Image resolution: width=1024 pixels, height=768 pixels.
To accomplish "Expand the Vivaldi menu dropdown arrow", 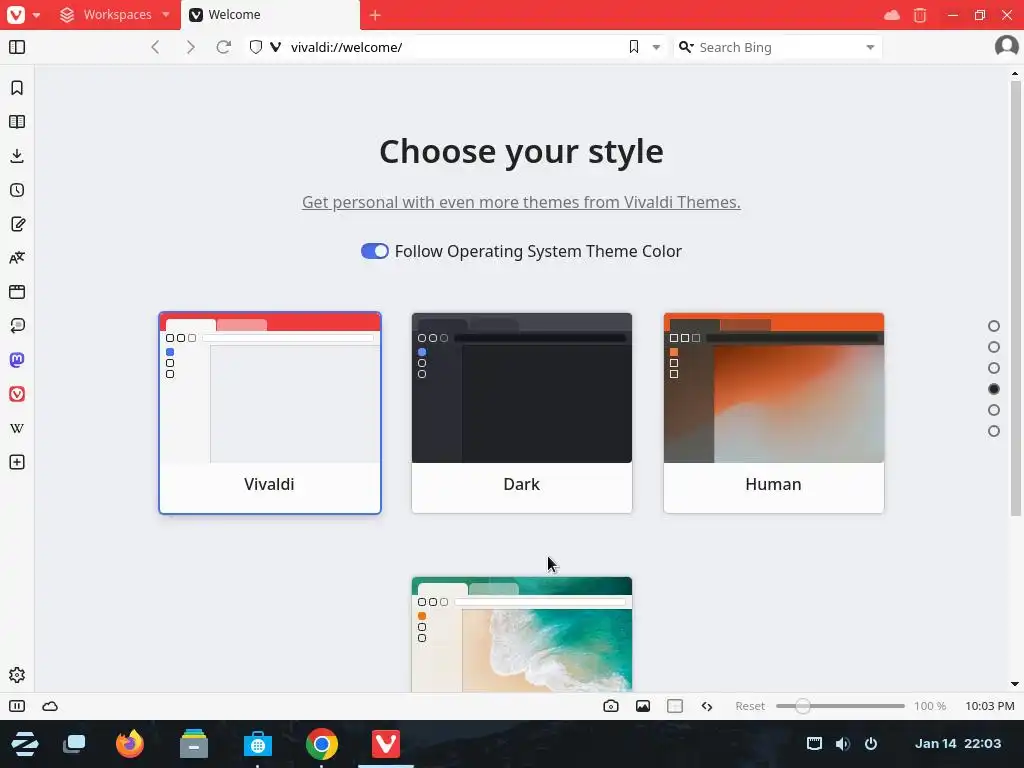I will pyautogui.click(x=37, y=15).
